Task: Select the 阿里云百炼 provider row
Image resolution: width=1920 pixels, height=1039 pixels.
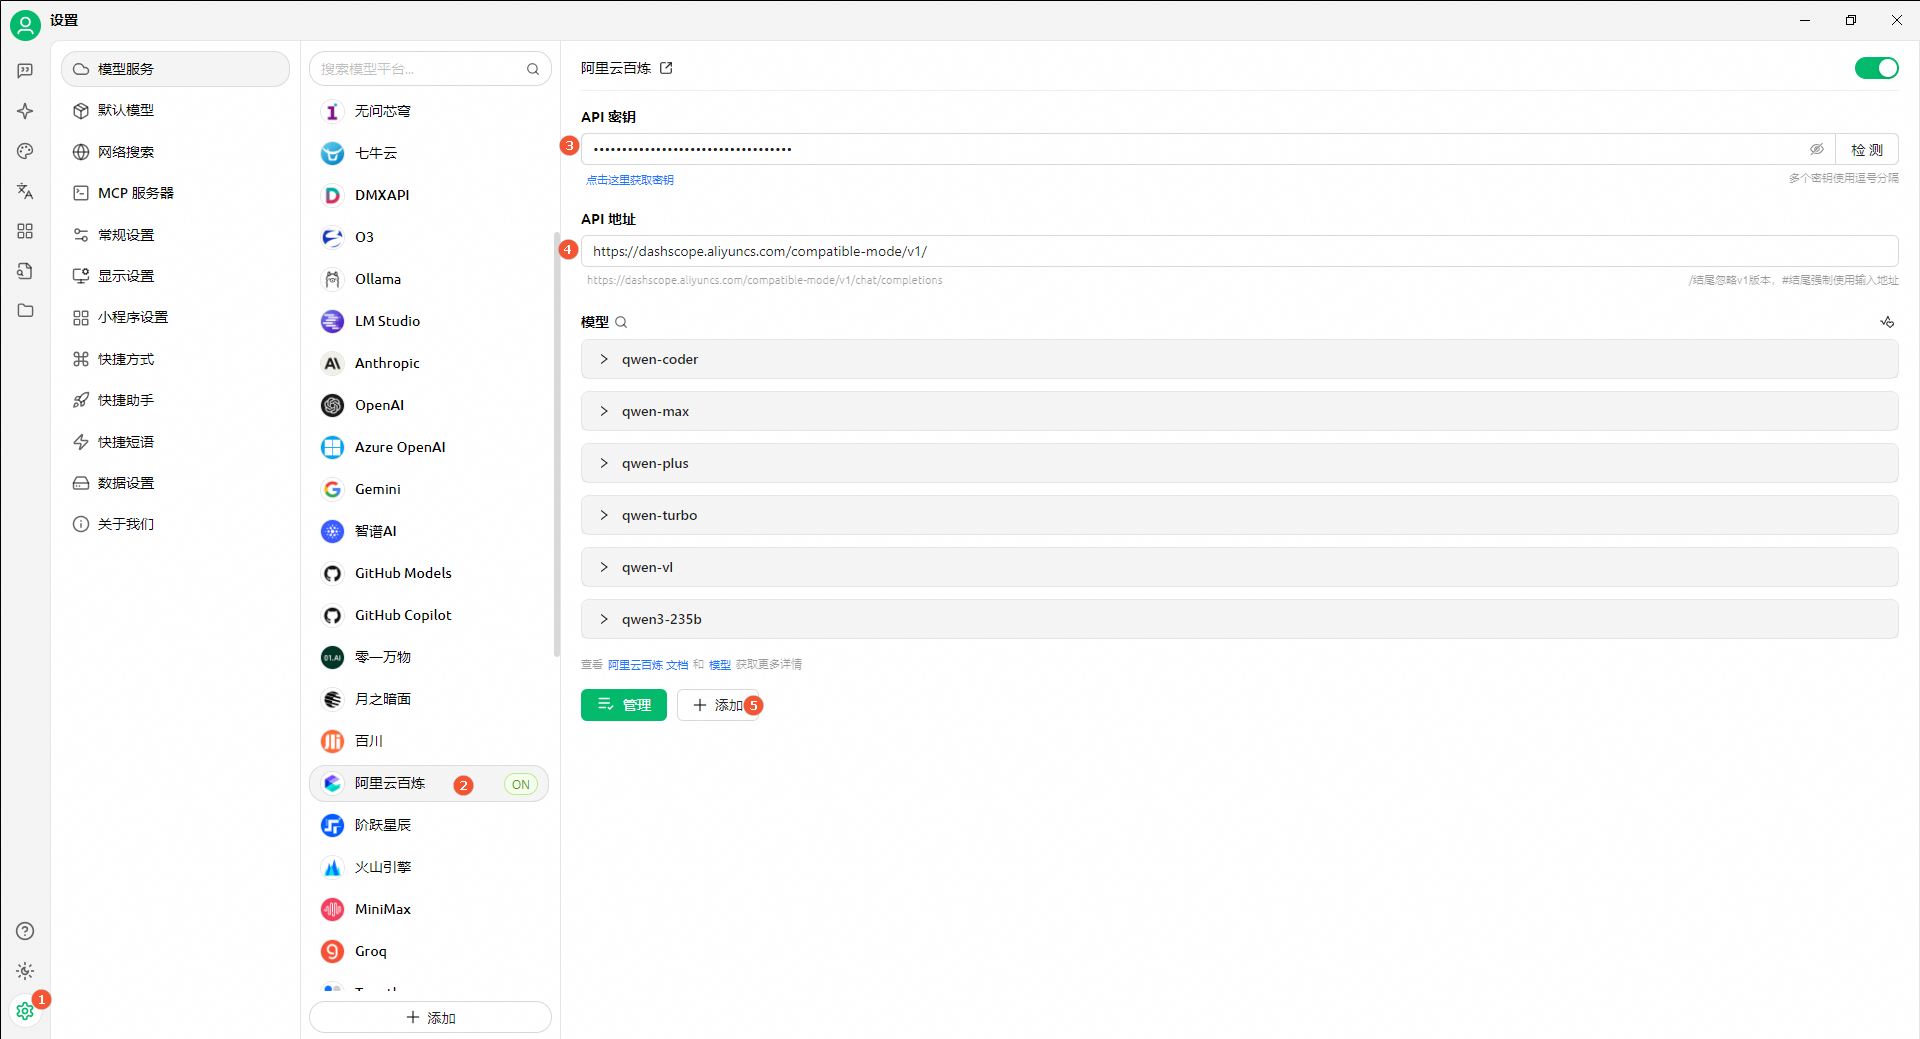Action: coord(429,784)
